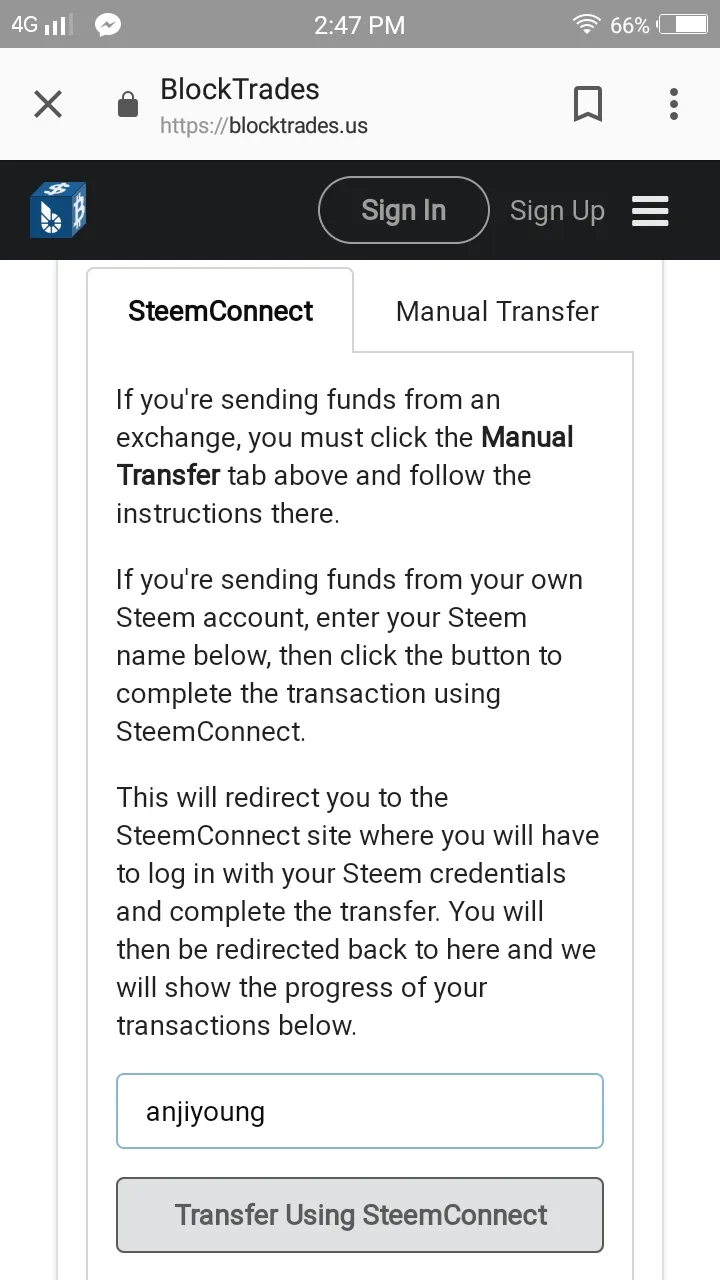
Task: Click Transfer Using SteemConnect button
Action: 360,1215
